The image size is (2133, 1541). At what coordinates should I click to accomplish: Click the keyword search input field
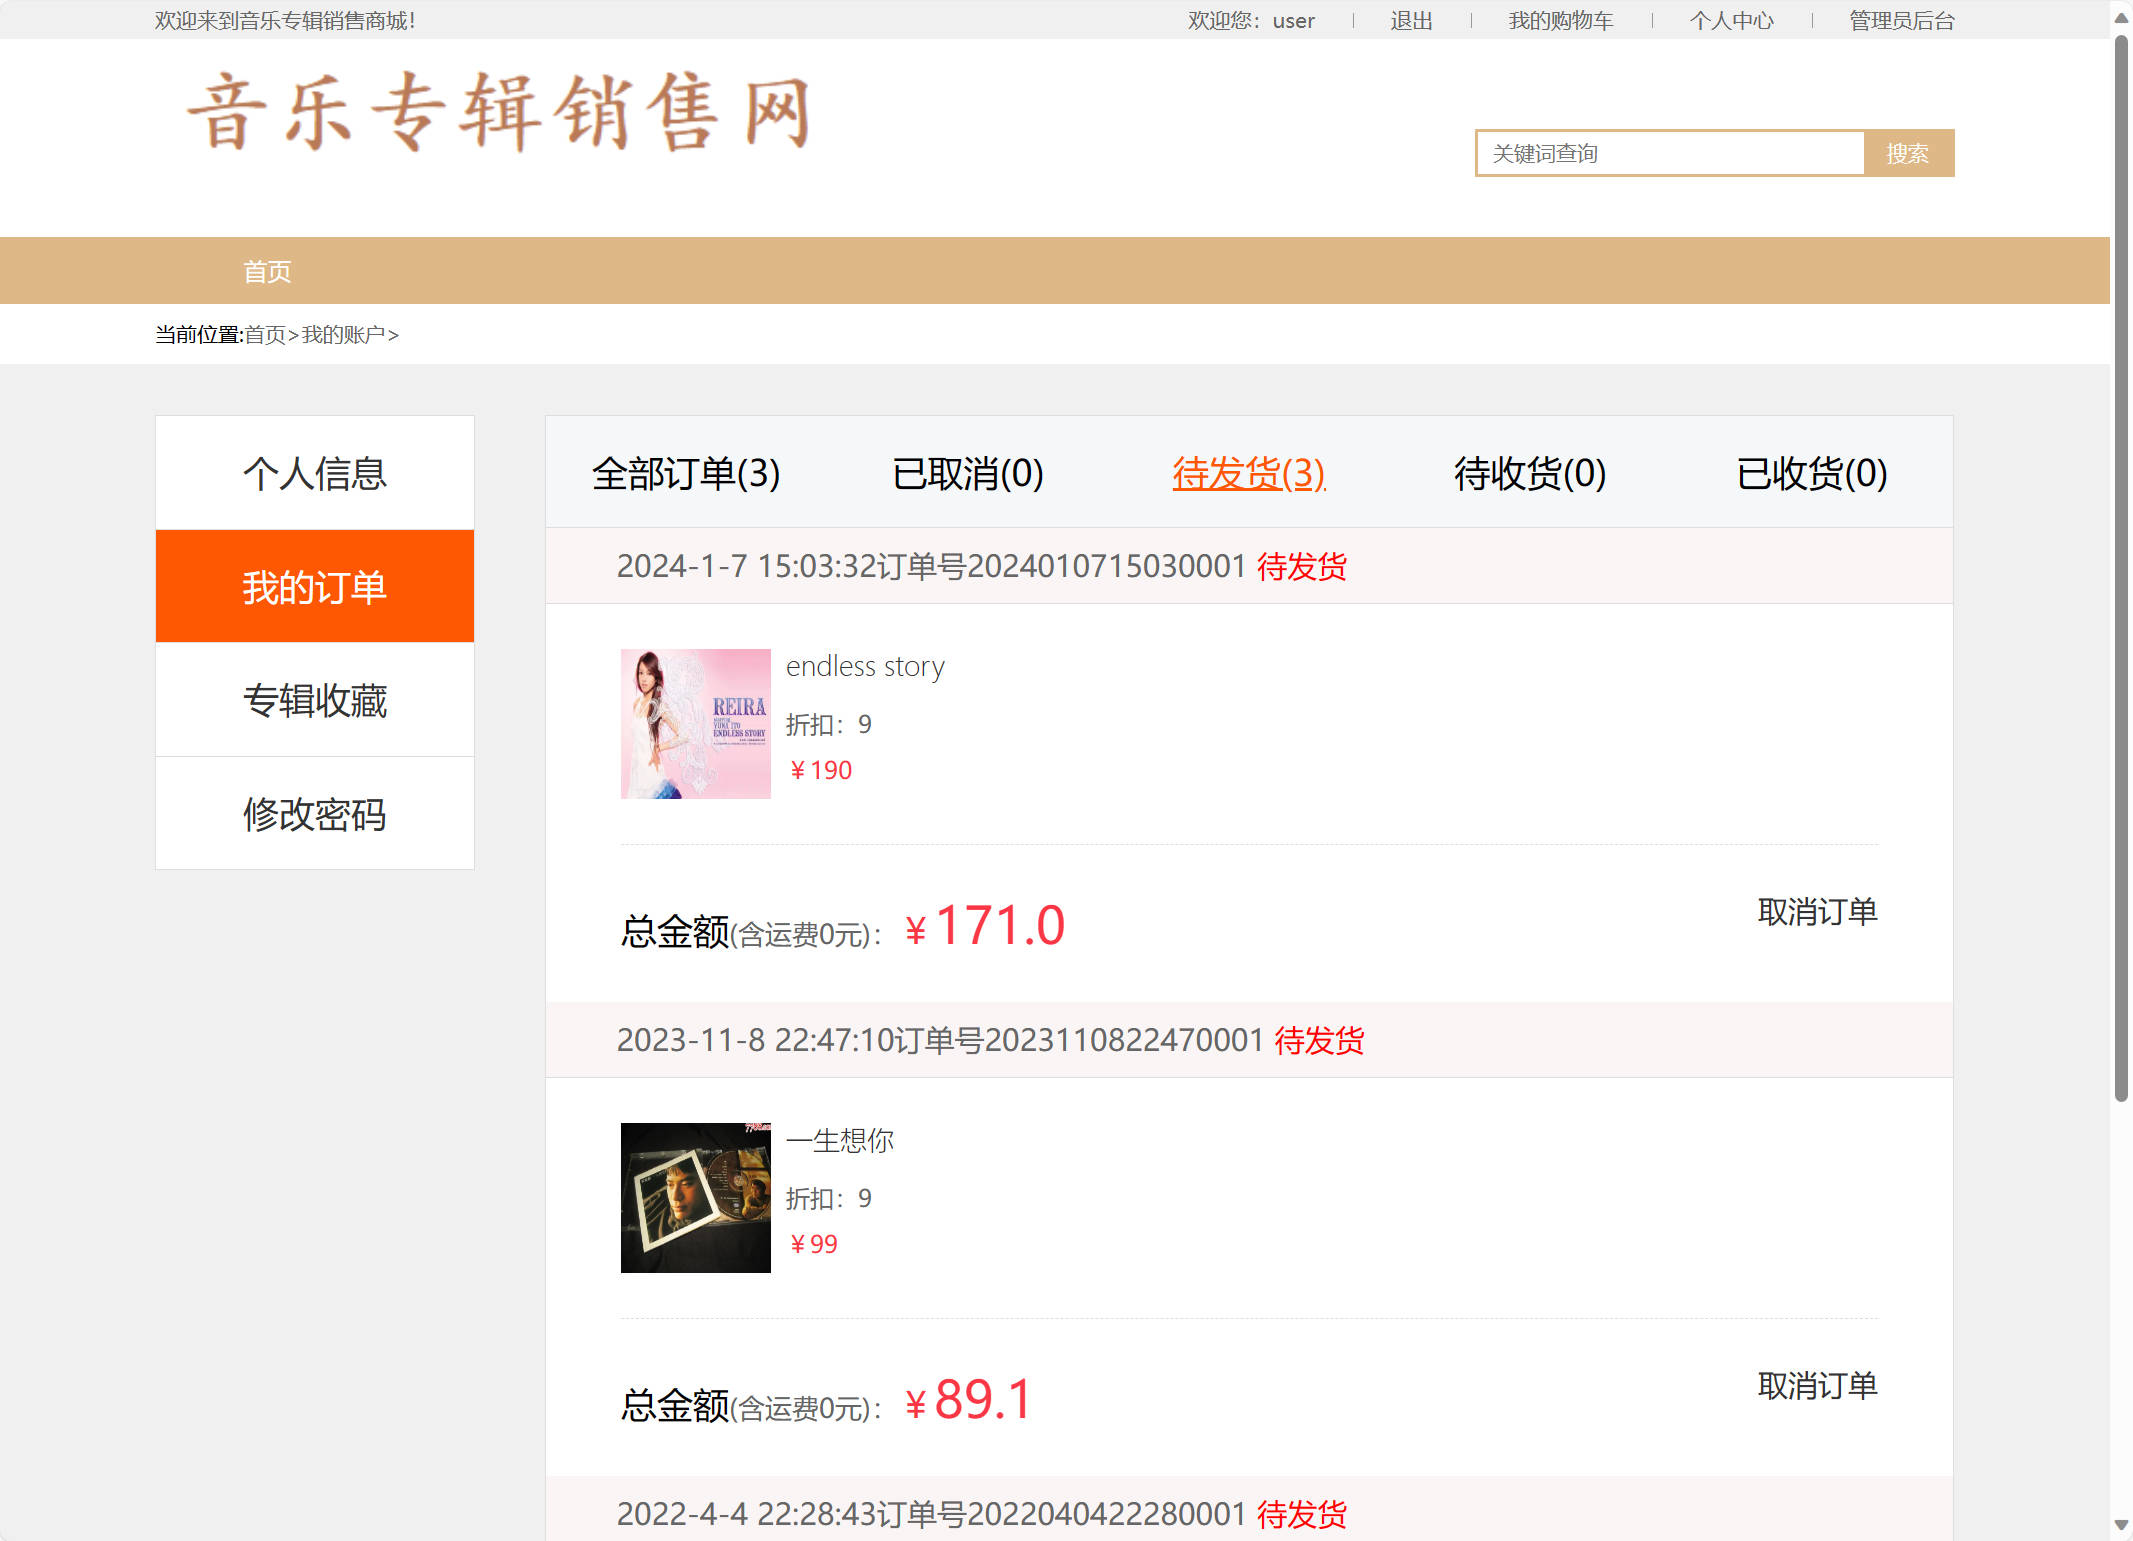[x=1668, y=152]
